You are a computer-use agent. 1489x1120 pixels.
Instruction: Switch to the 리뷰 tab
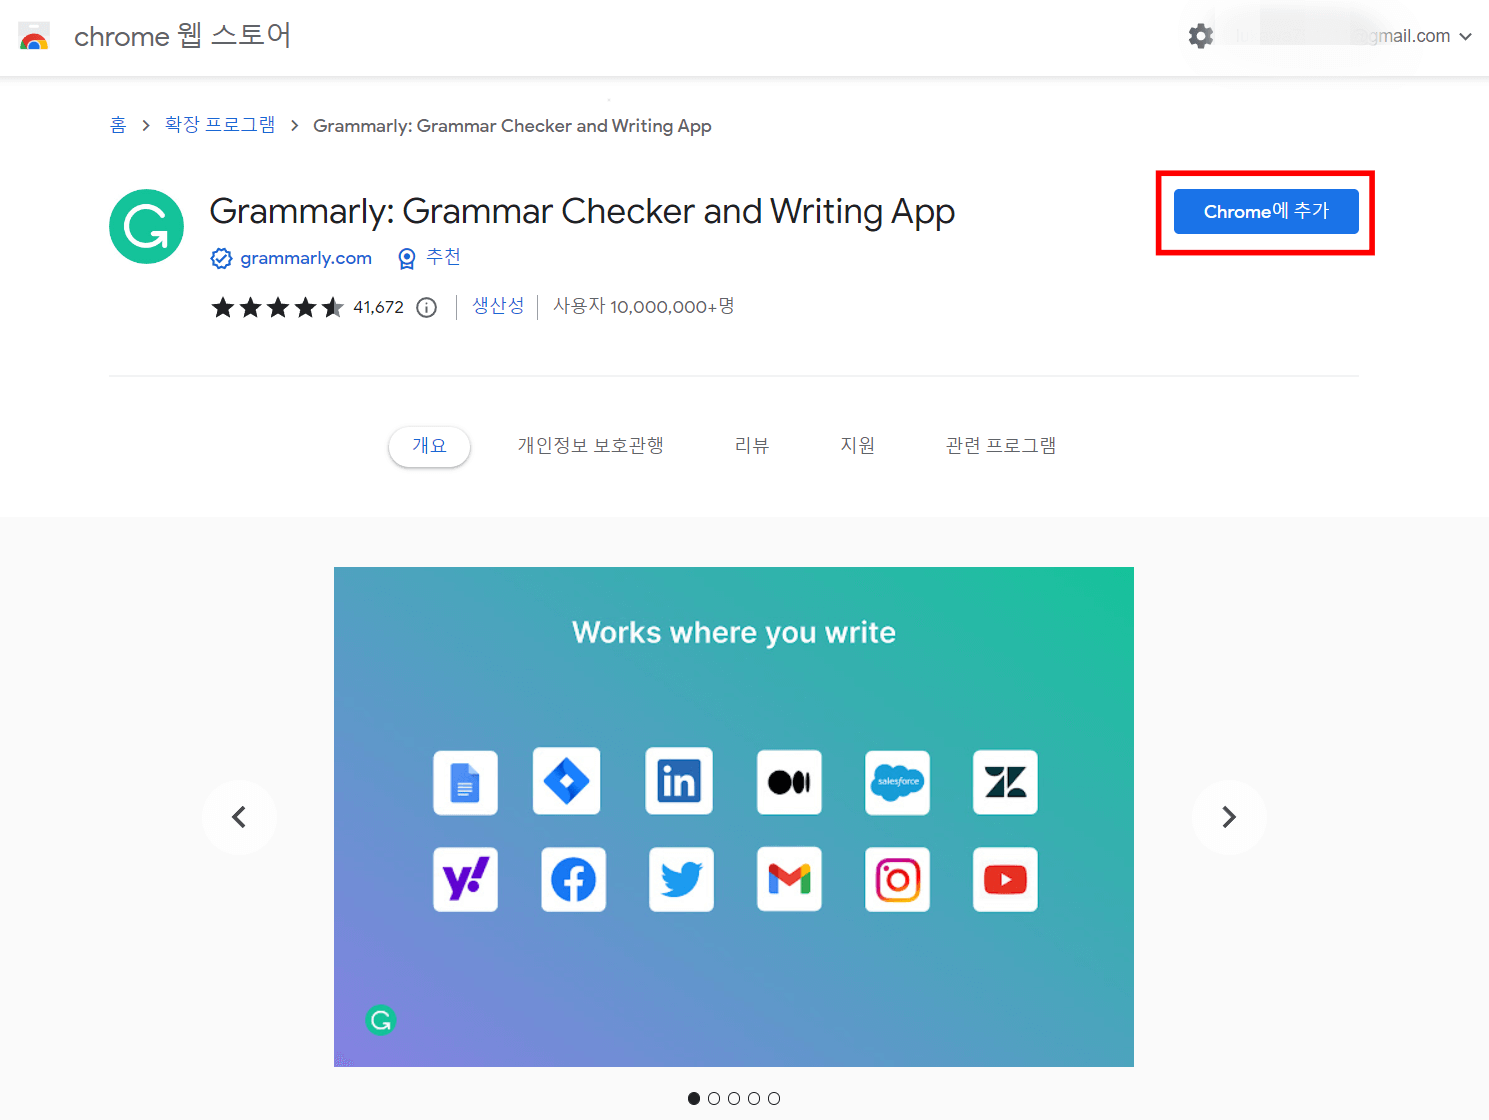click(x=752, y=446)
